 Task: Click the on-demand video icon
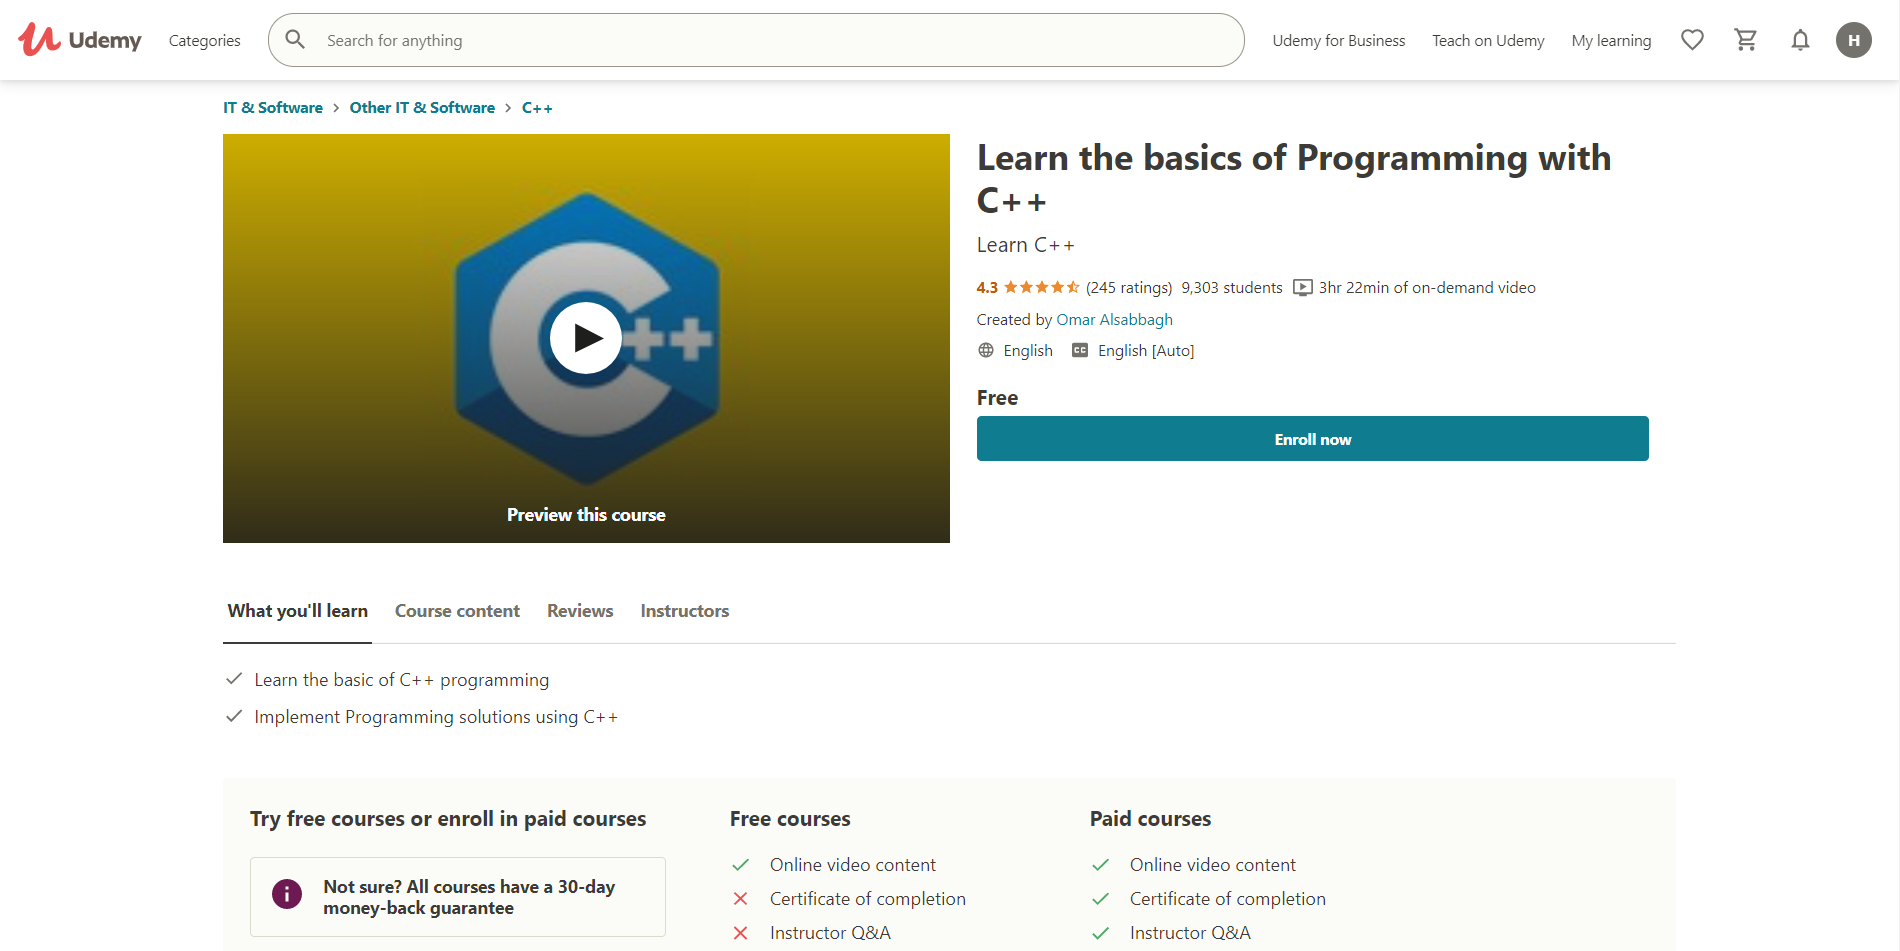[1302, 288]
